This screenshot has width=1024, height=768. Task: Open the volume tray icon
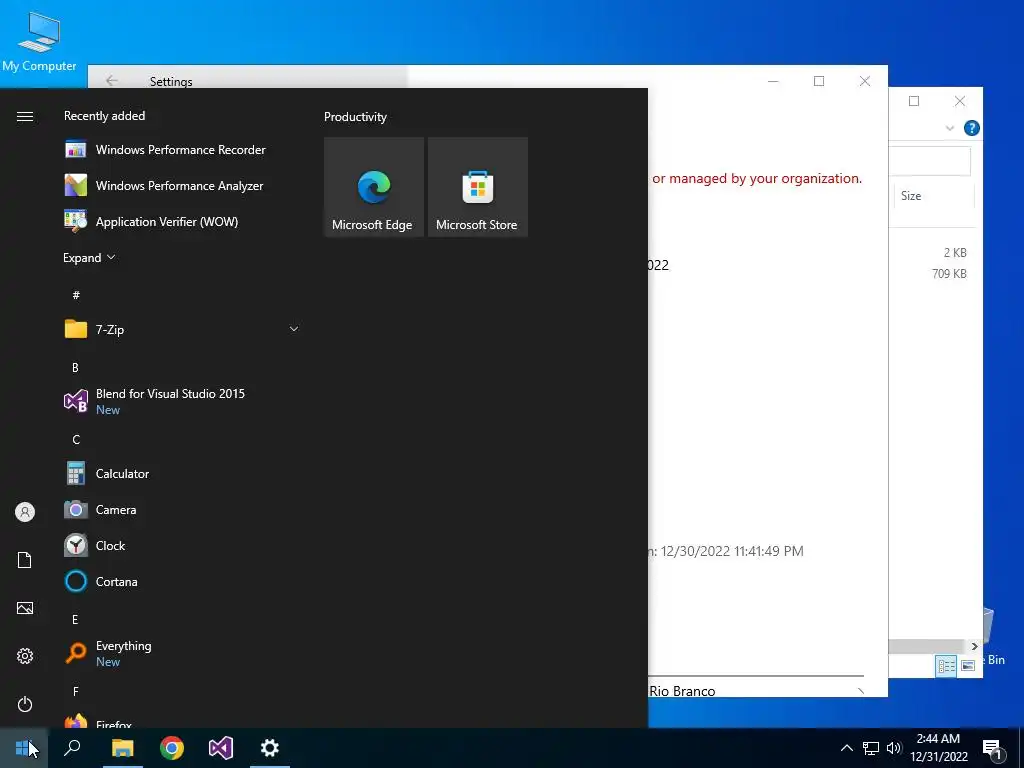click(894, 748)
